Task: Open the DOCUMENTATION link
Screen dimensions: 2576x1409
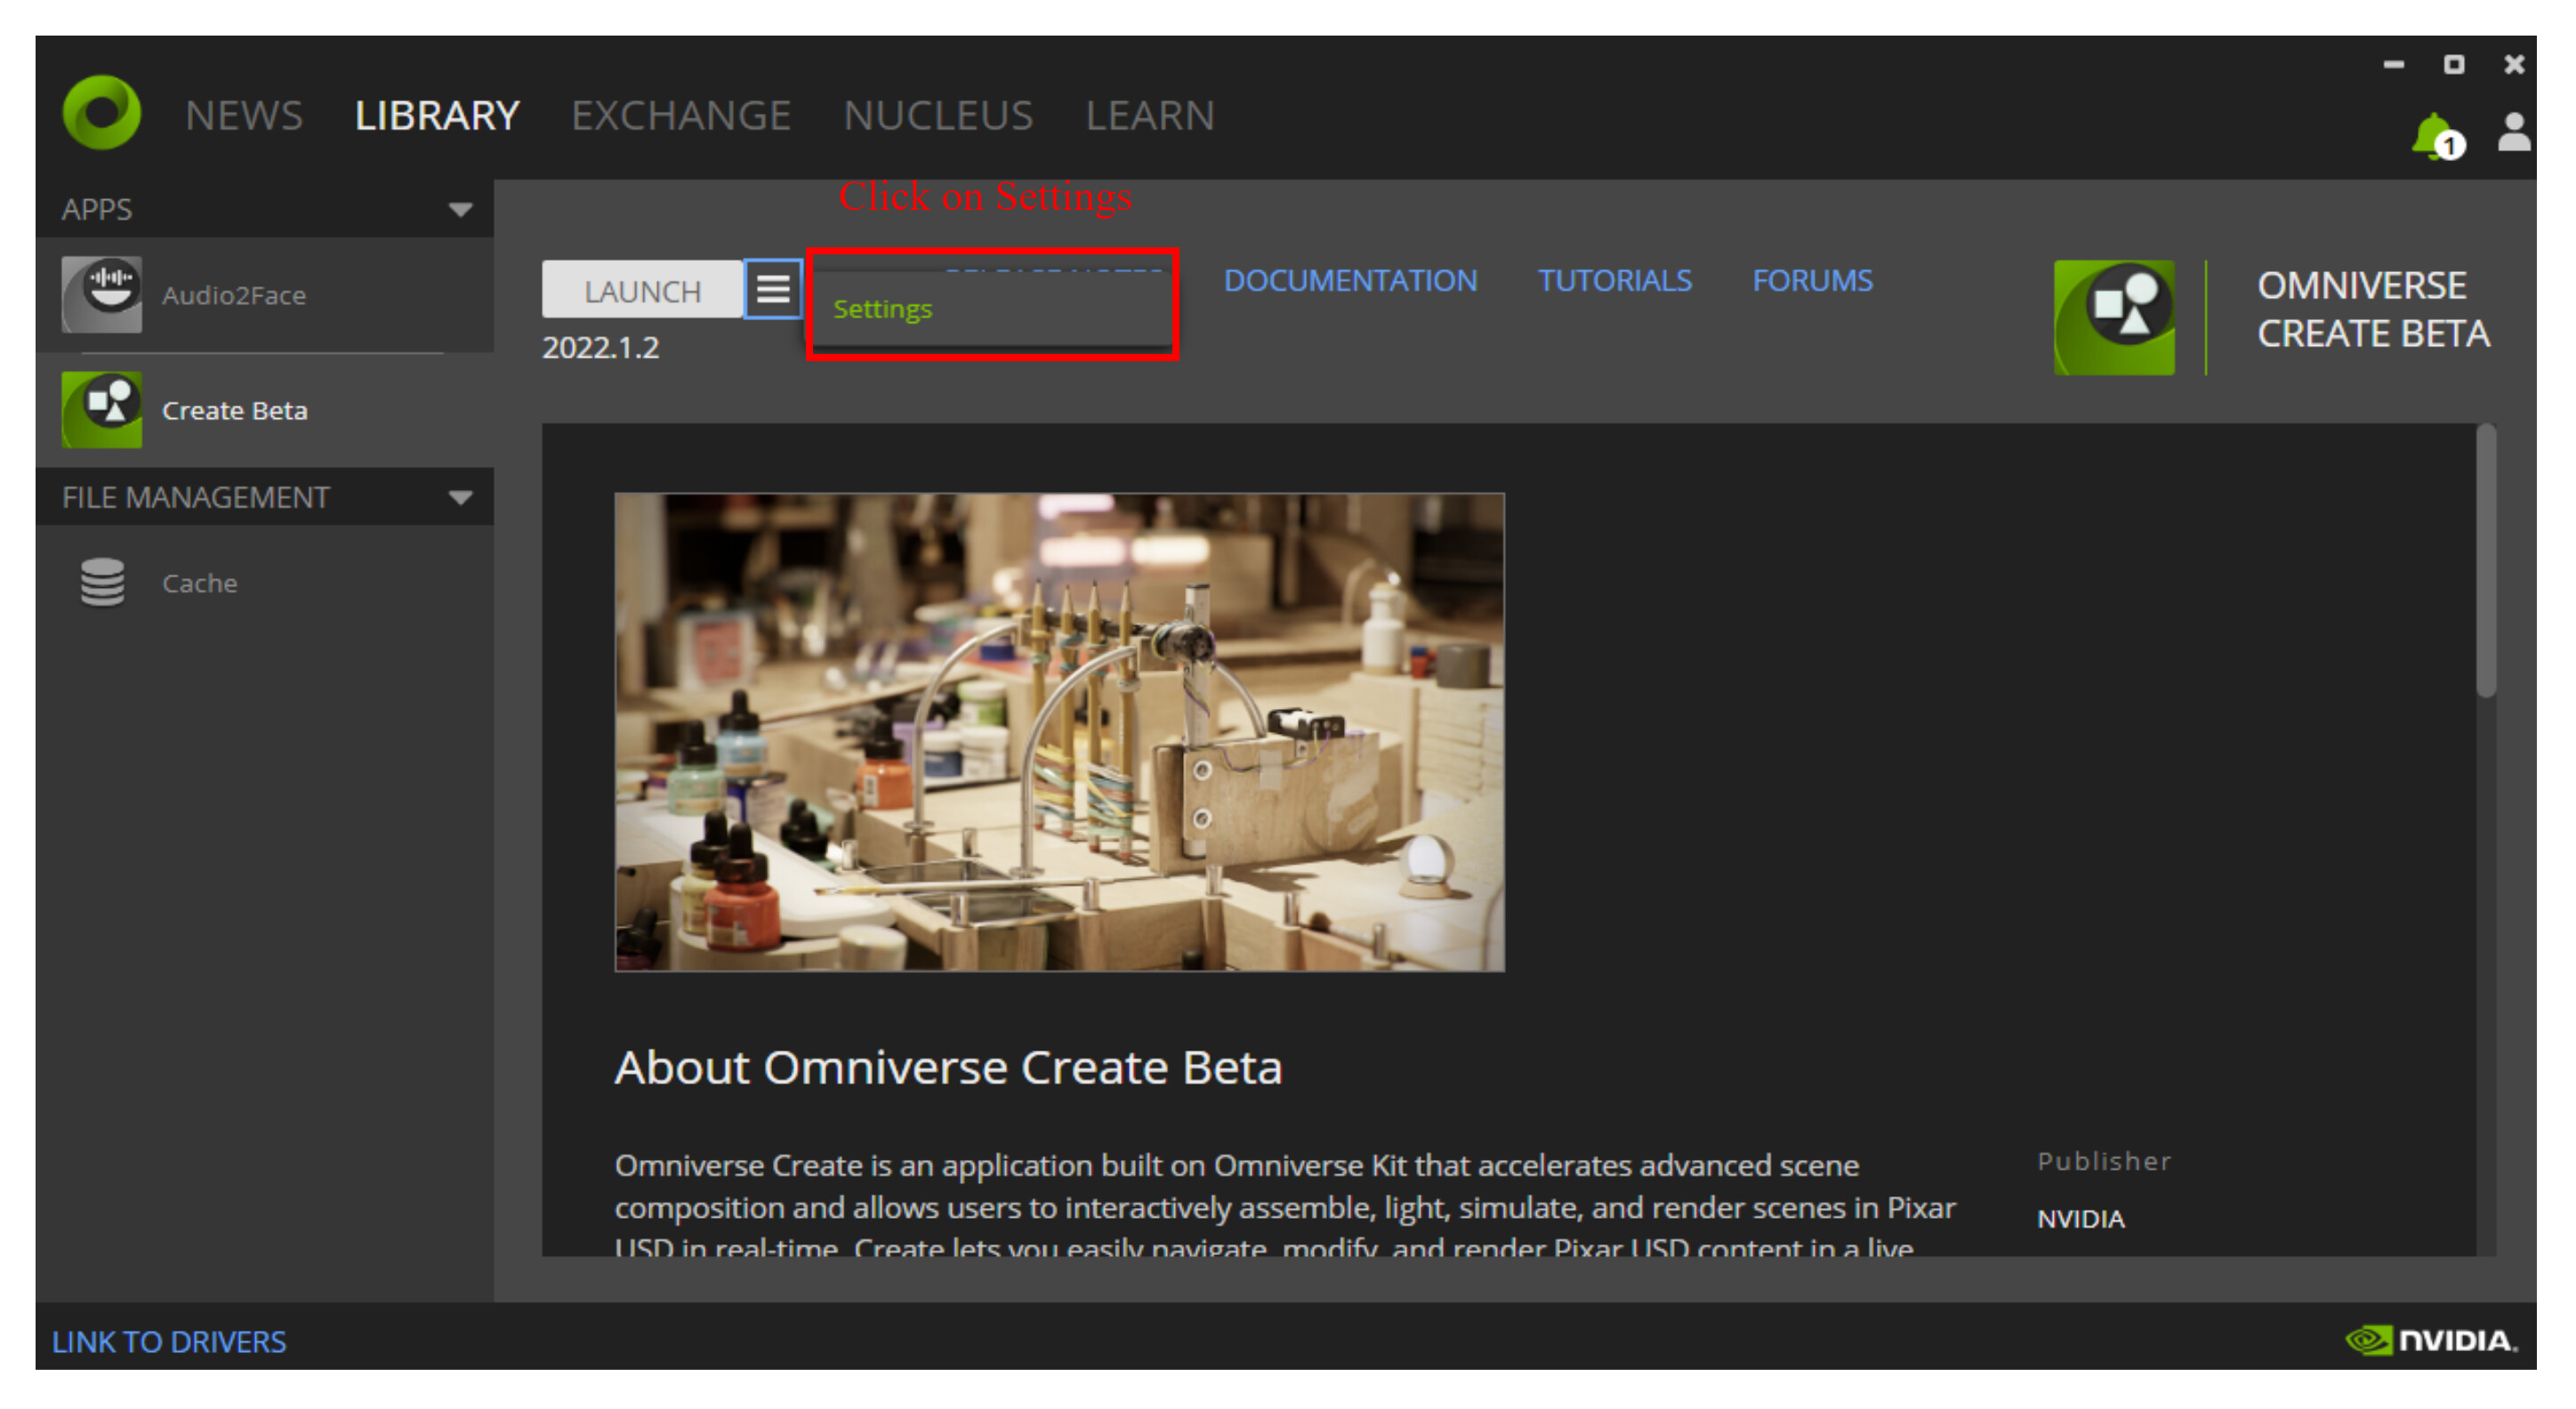Action: point(1352,281)
